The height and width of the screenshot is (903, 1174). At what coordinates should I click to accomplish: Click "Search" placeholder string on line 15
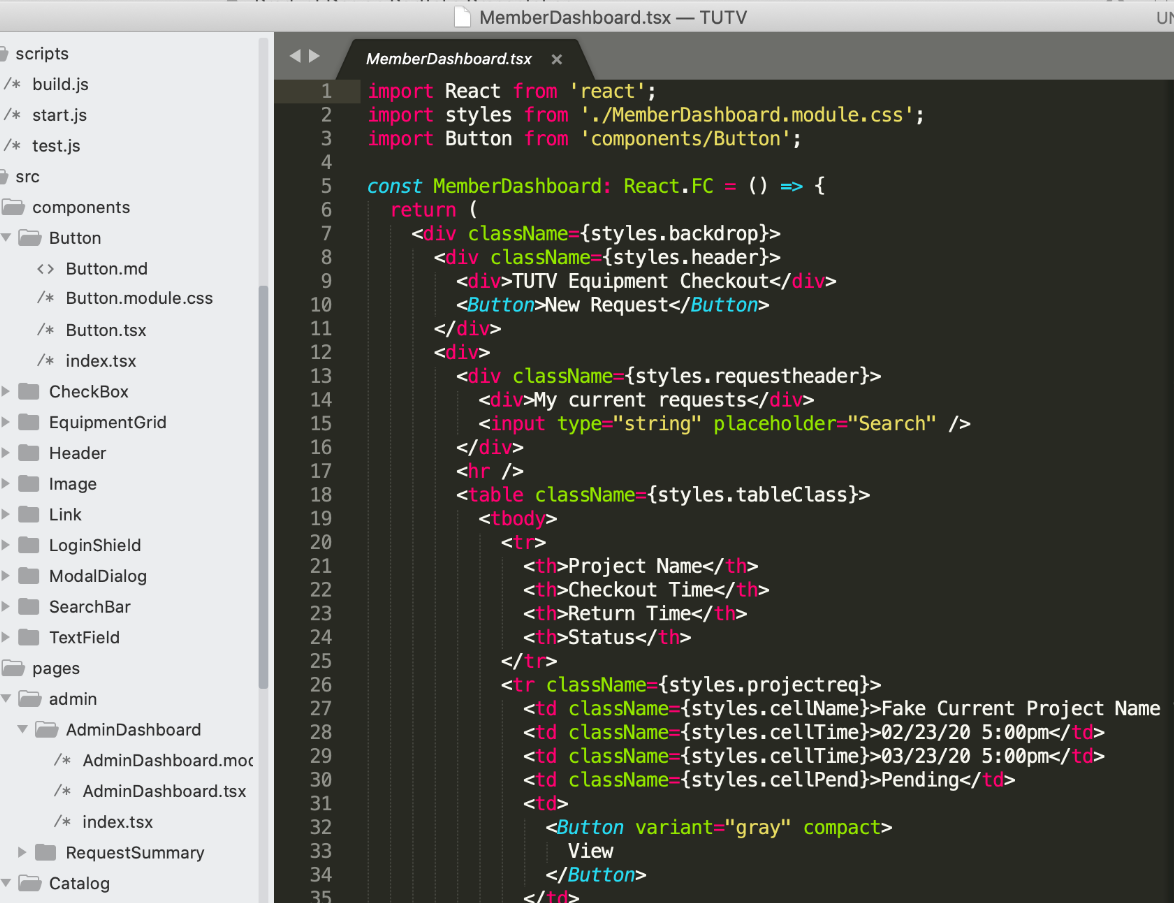click(892, 423)
